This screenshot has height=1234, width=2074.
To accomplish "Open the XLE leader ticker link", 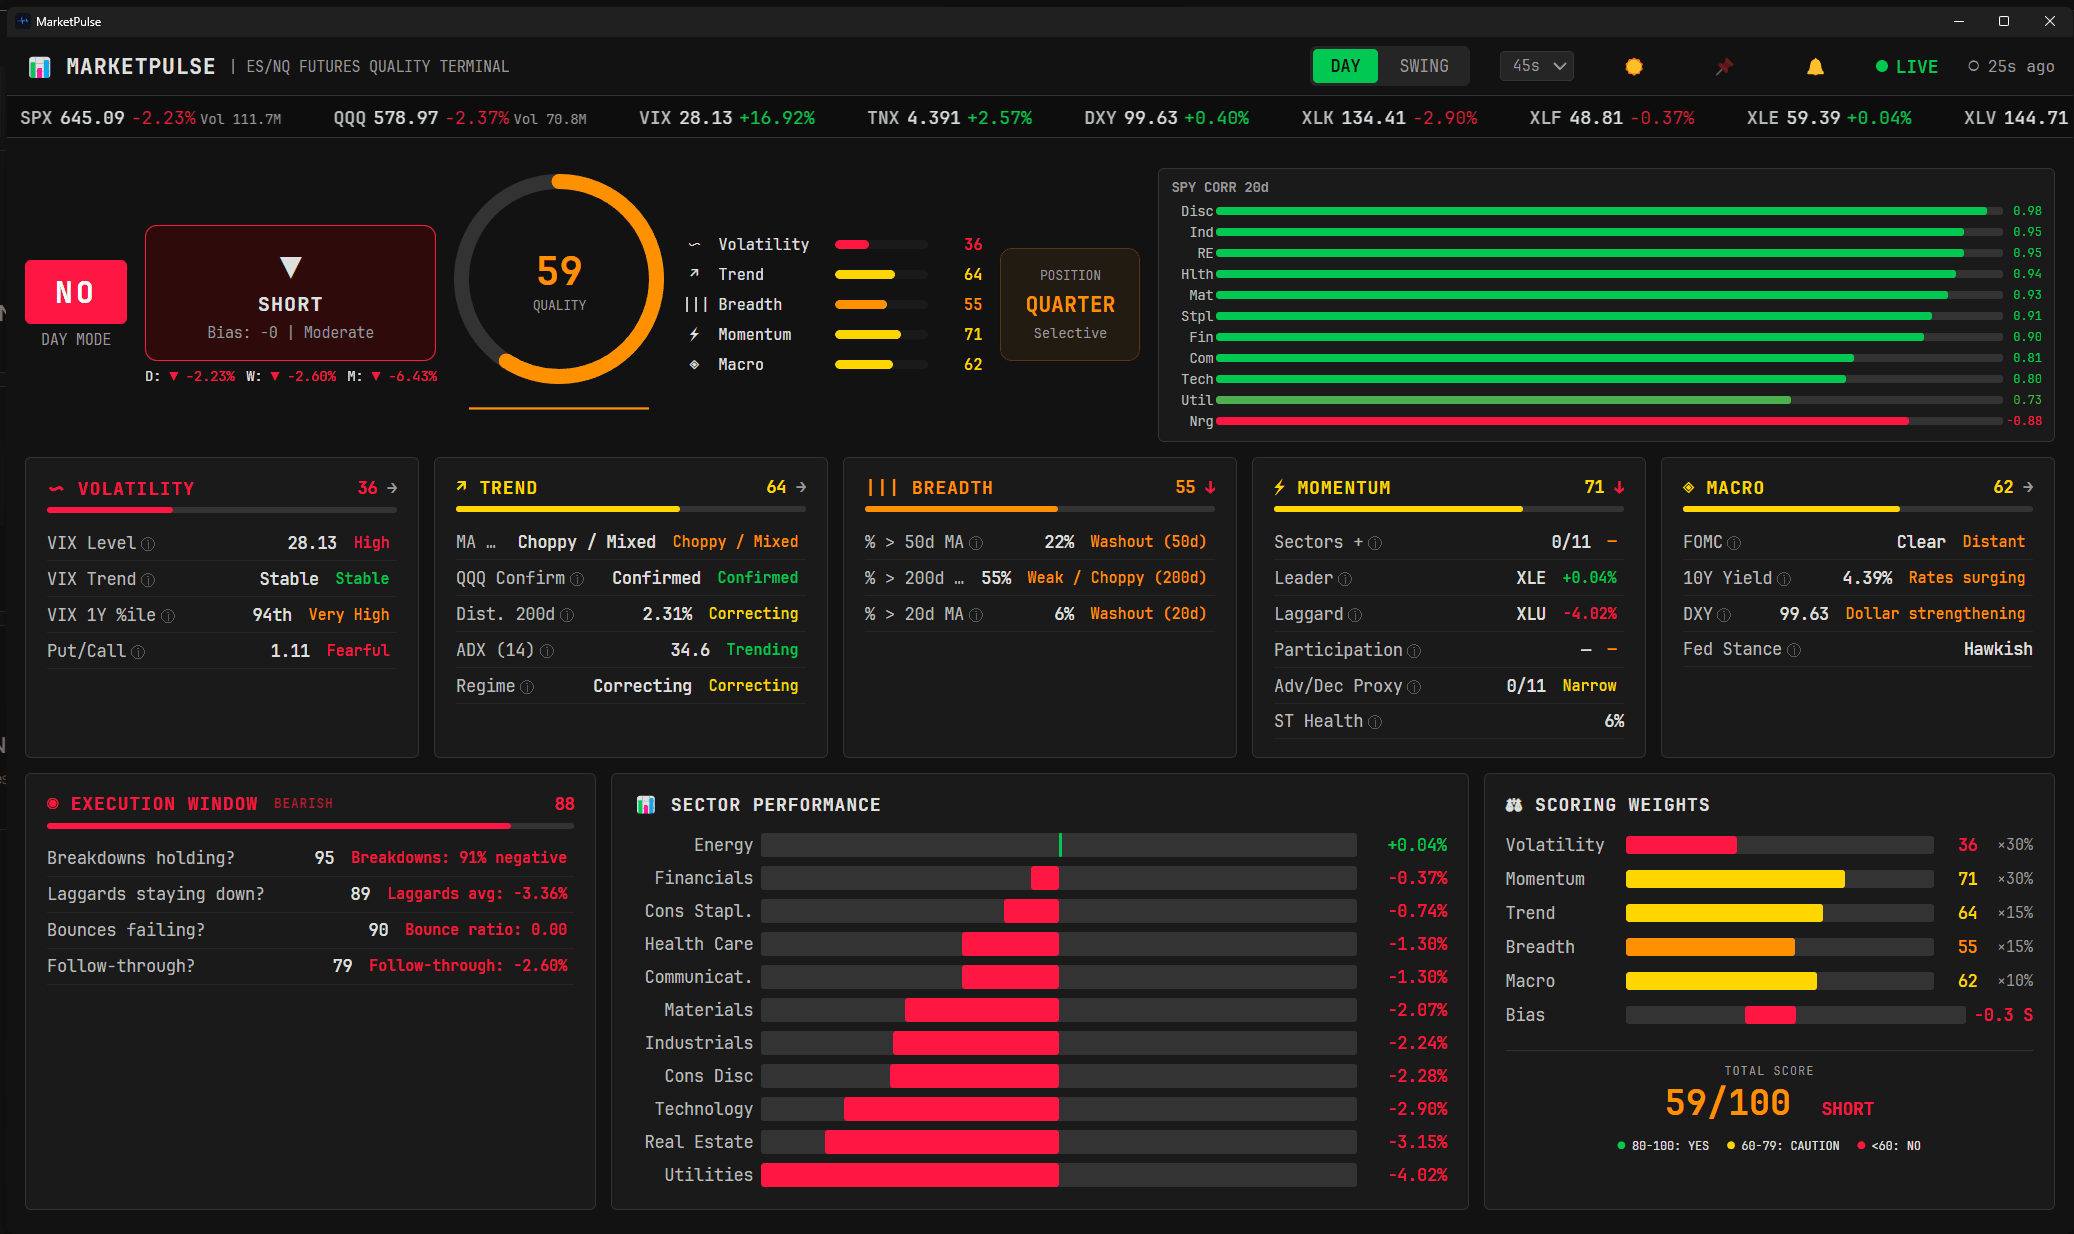I will [x=1530, y=578].
